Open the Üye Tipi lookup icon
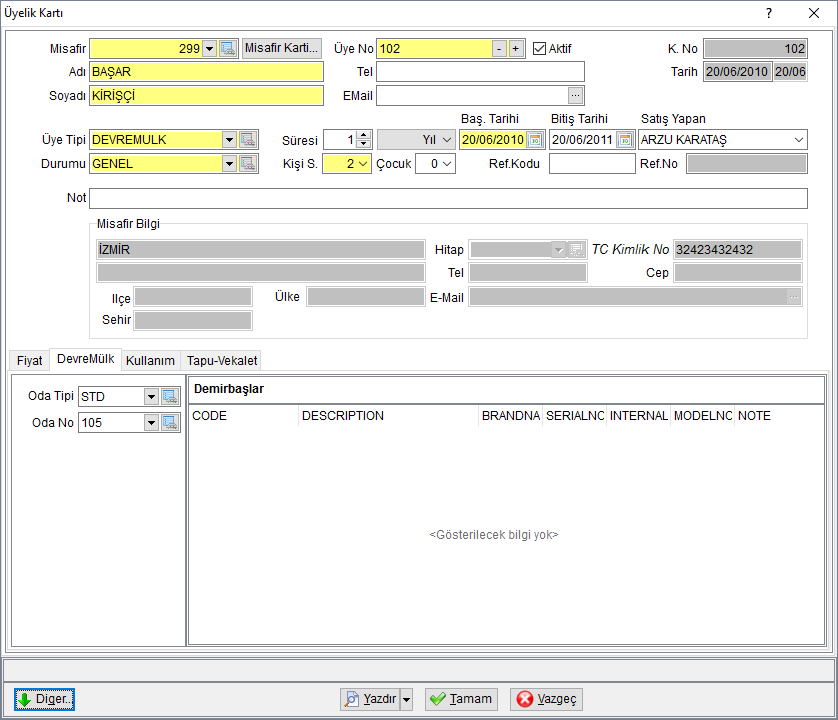838x720 pixels. point(248,140)
